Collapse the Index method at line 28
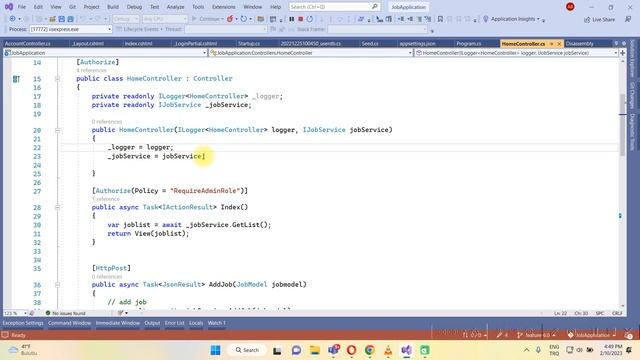This screenshot has height=360, width=640. tap(57, 207)
